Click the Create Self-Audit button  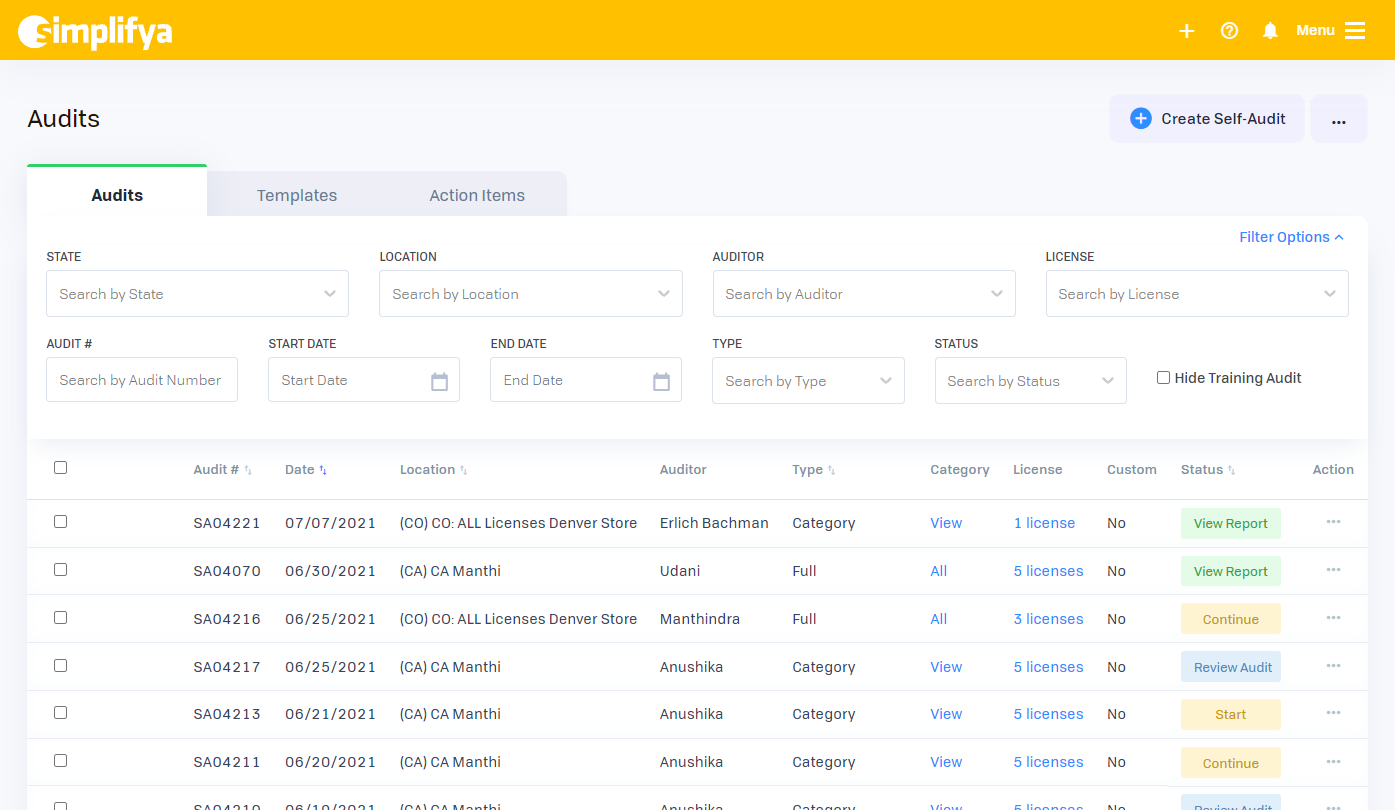click(1207, 119)
